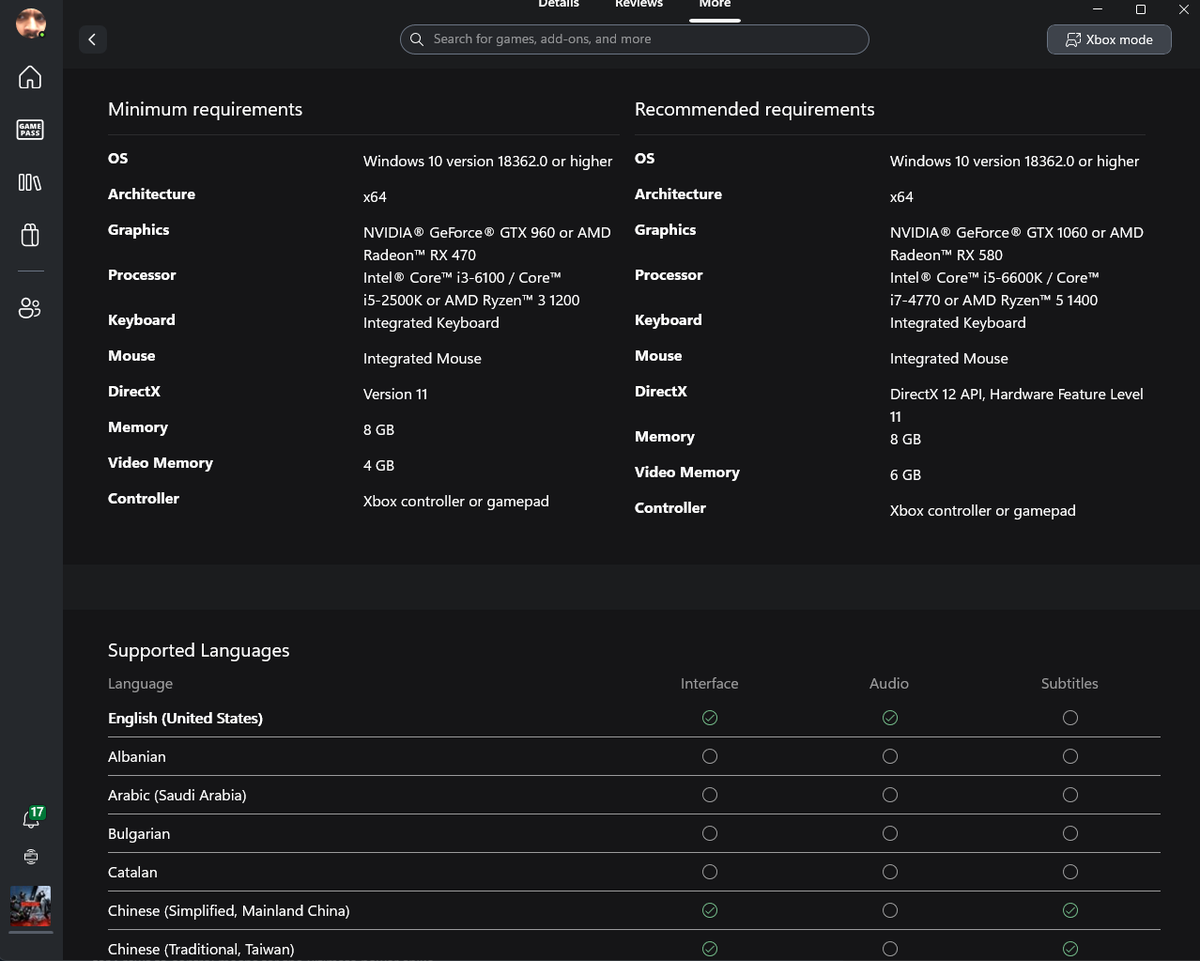Viewport: 1200px width, 961px height.
Task: Click the Albanian language row label
Action: click(137, 757)
